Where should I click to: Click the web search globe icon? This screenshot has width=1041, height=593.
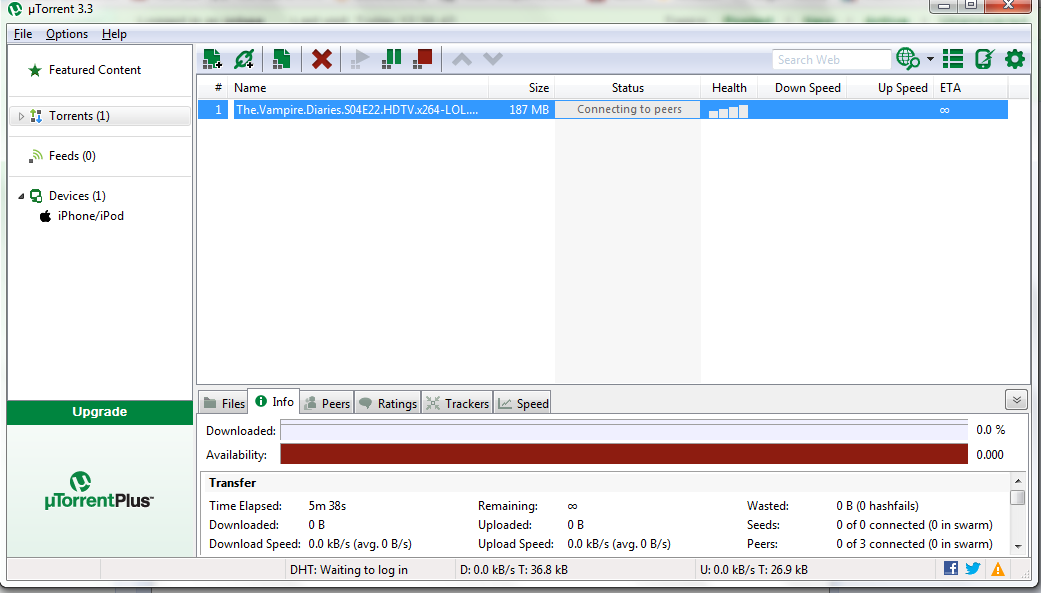(x=908, y=59)
